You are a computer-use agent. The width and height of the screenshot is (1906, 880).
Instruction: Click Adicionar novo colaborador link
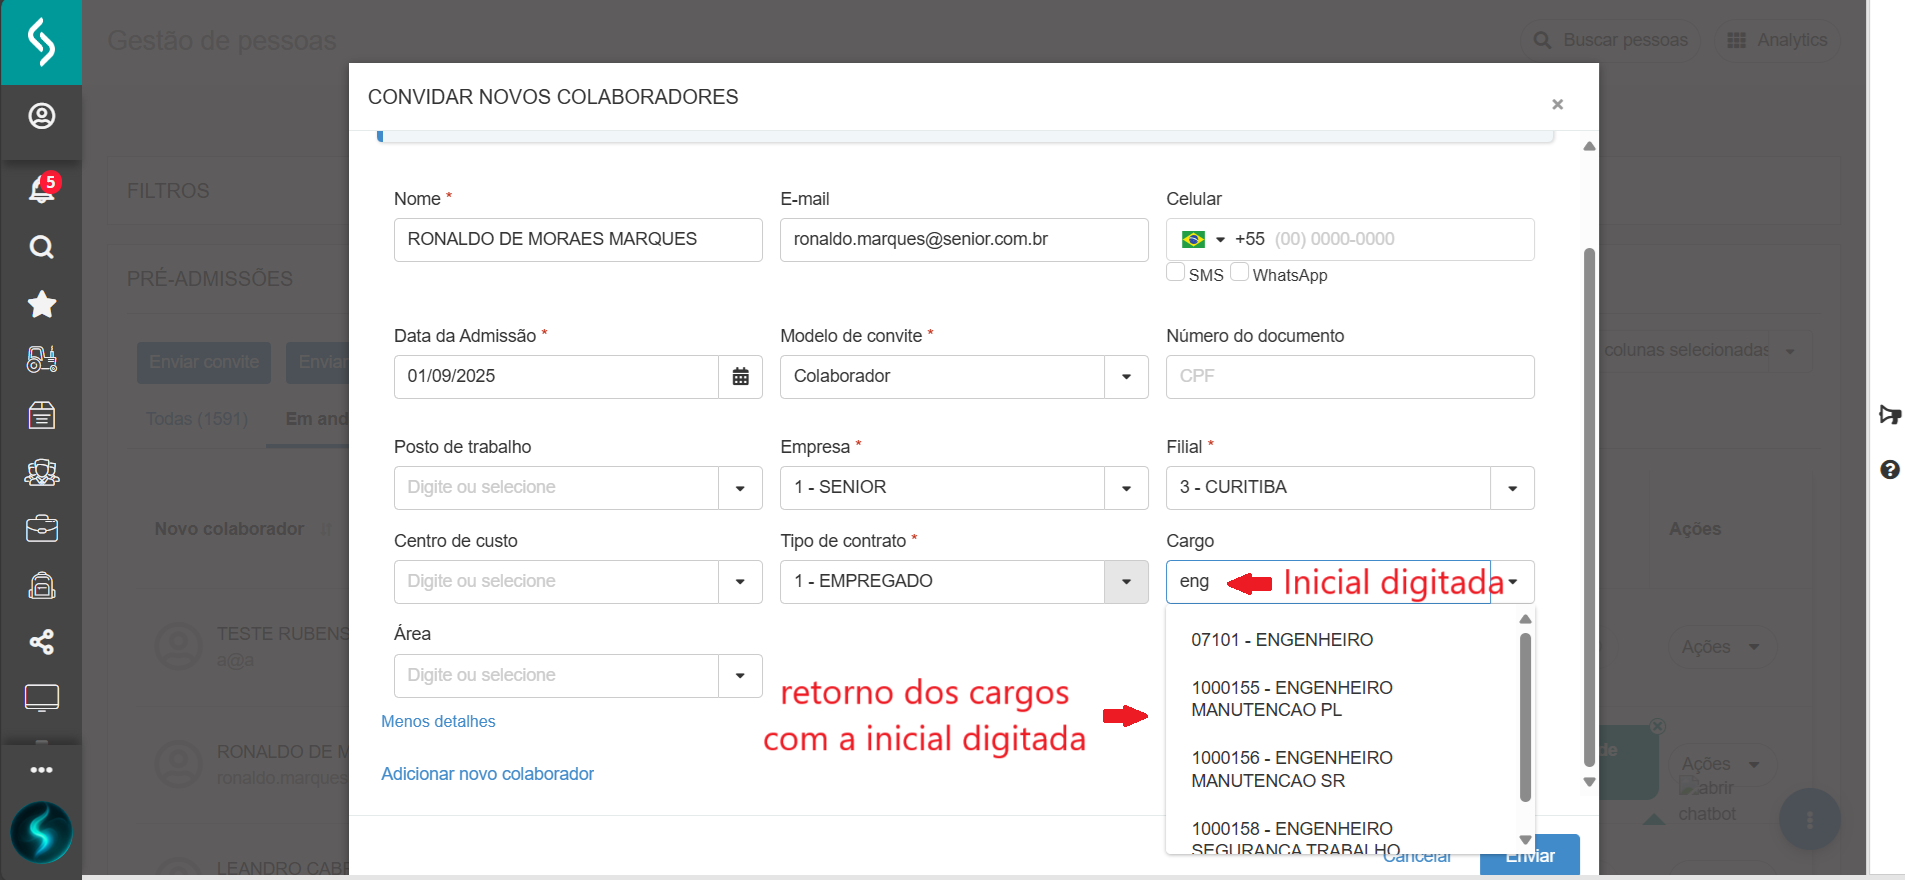tap(487, 774)
